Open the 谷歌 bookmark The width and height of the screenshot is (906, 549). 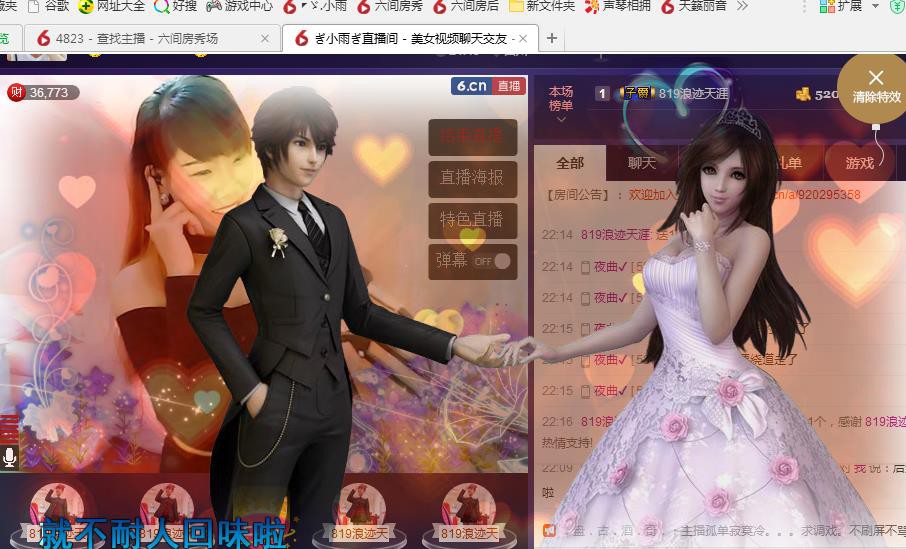click(x=49, y=6)
